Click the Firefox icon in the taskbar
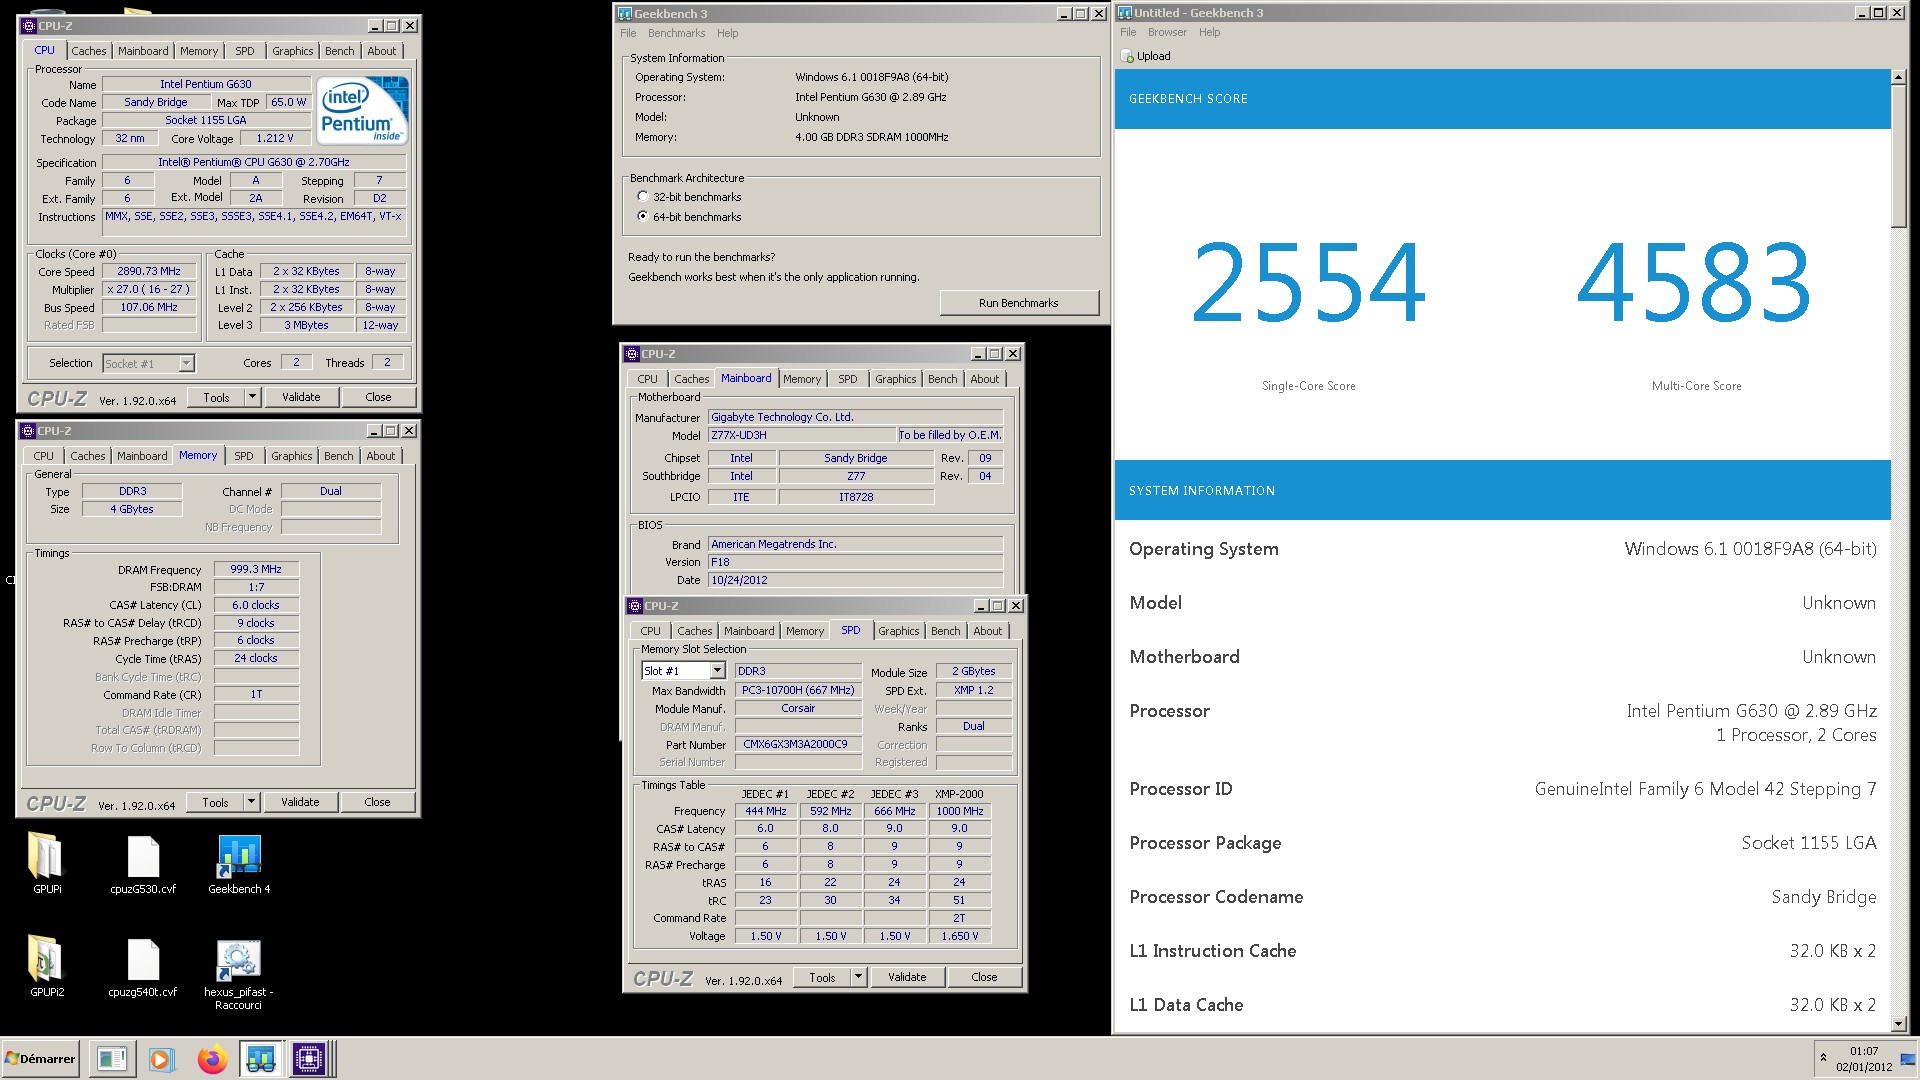The width and height of the screenshot is (1920, 1080). pyautogui.click(x=212, y=1059)
